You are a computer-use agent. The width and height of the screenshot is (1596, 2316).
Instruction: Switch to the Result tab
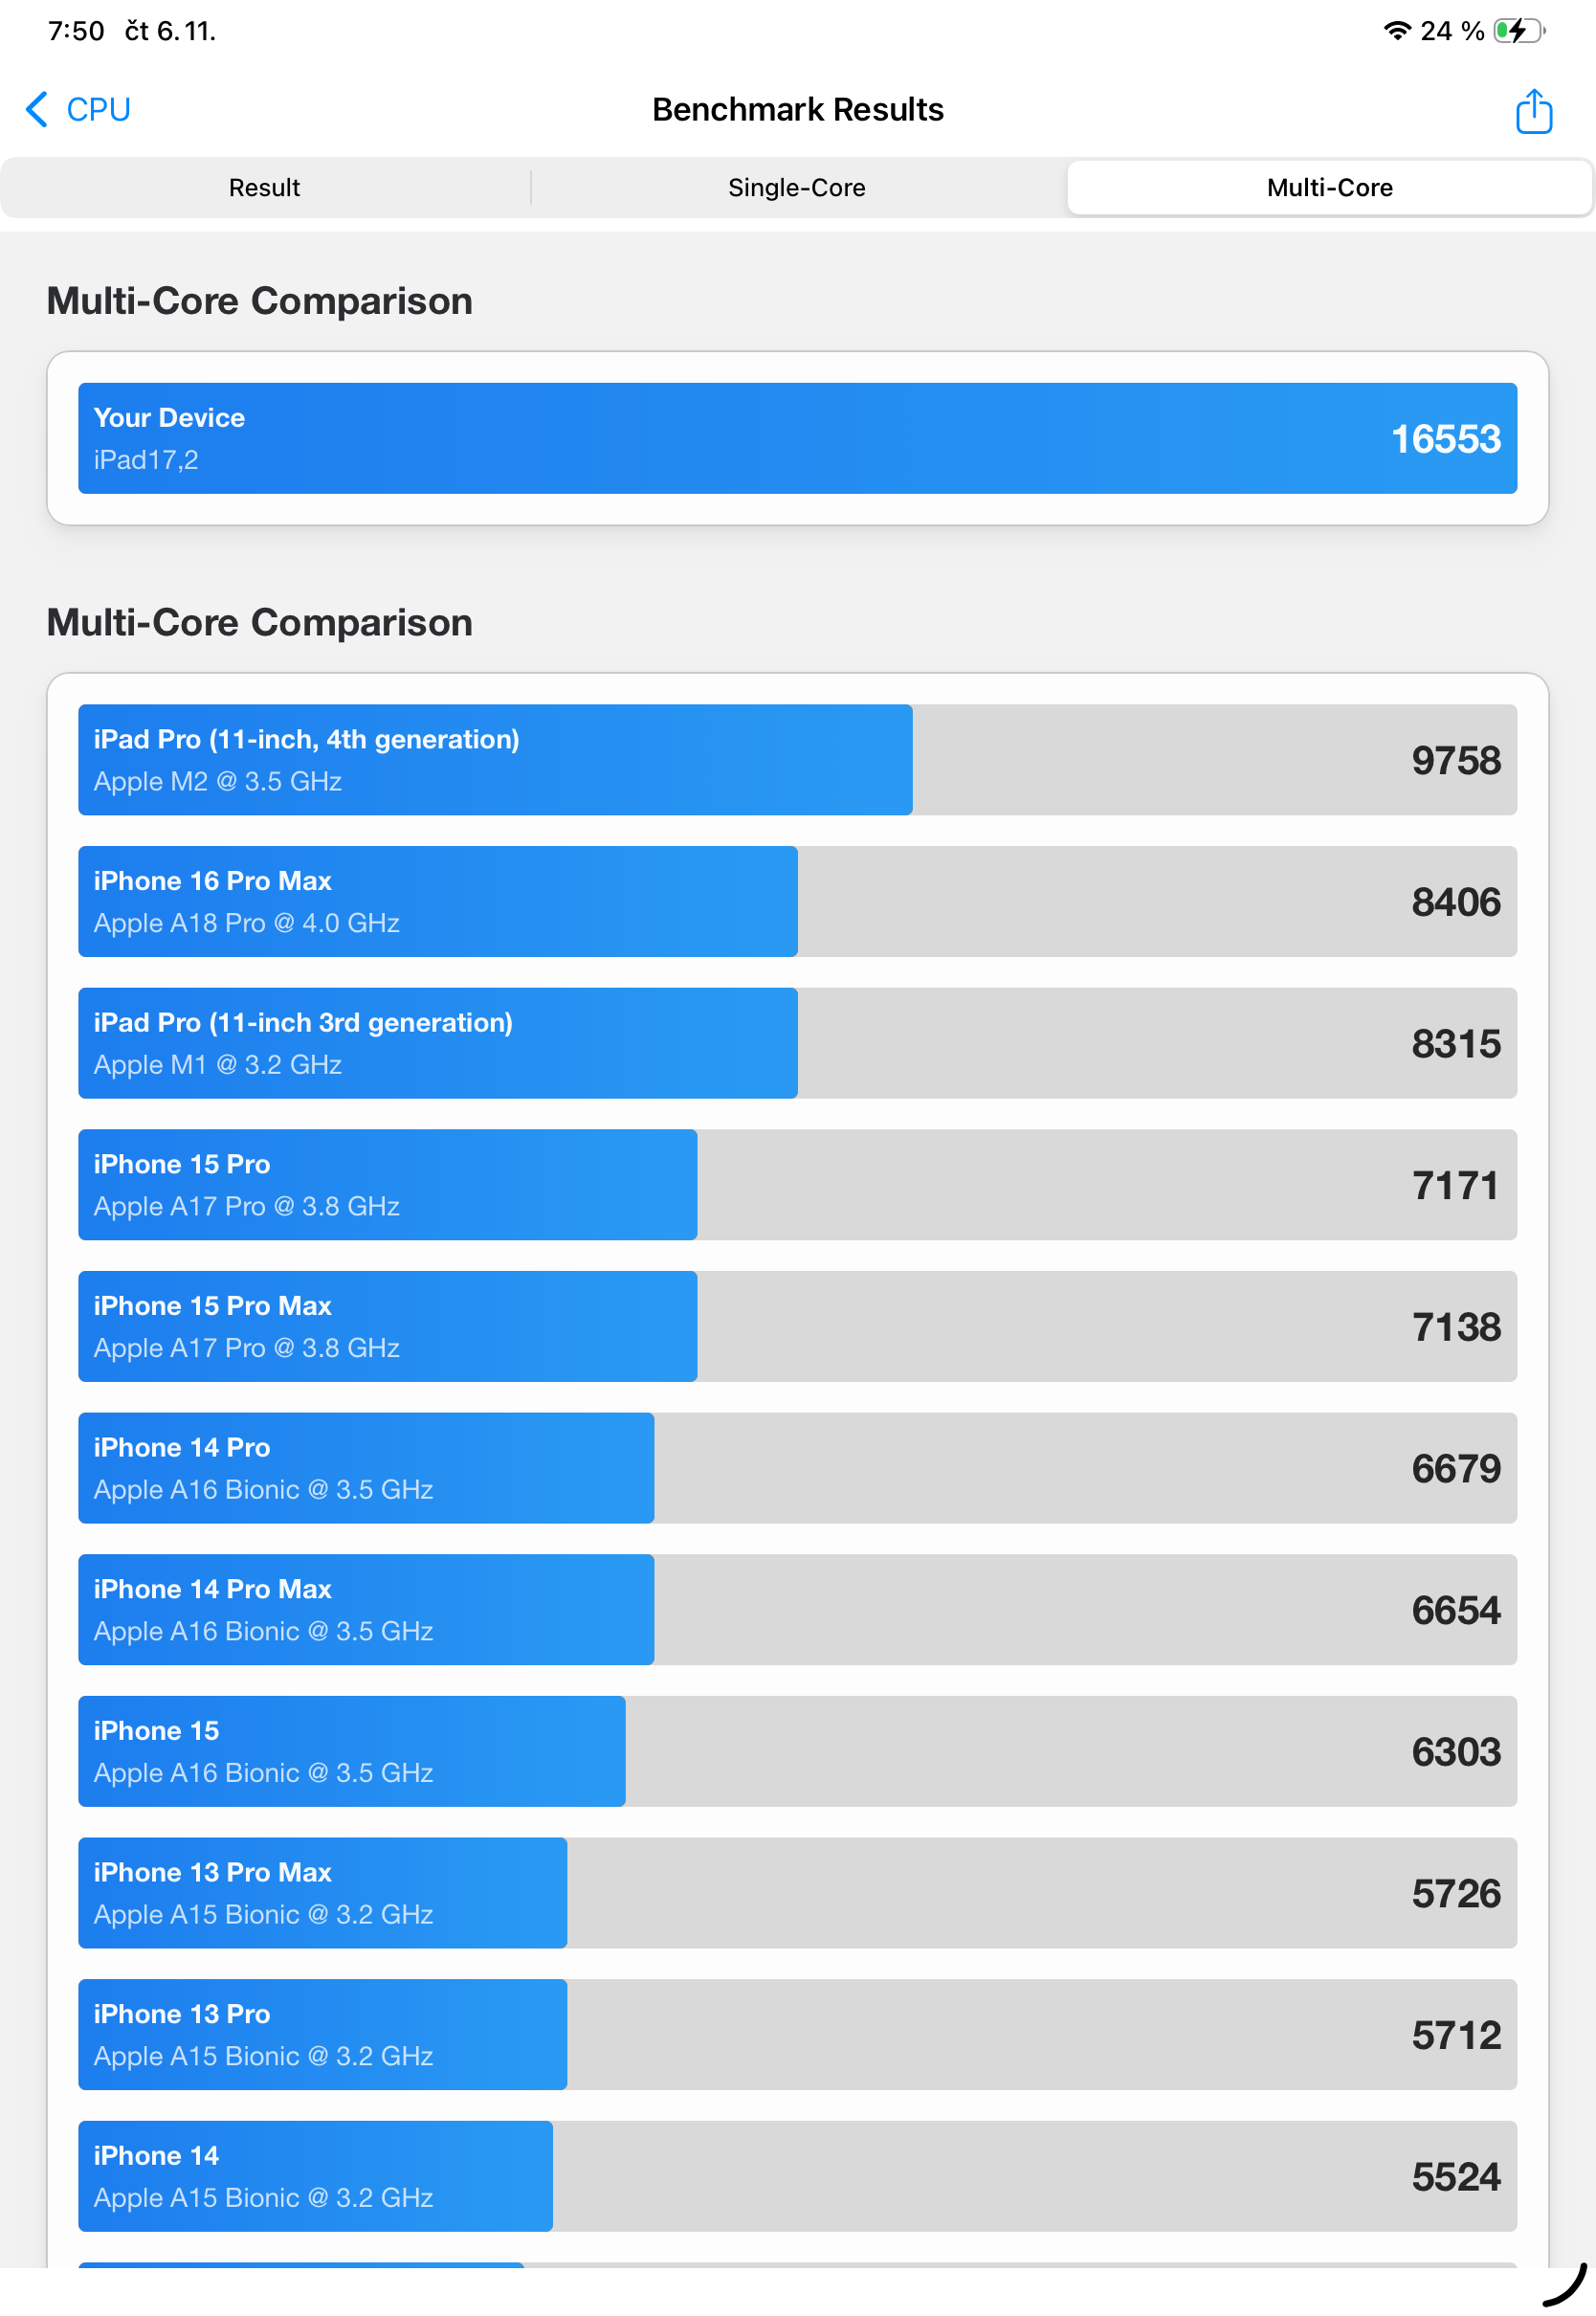click(x=264, y=188)
